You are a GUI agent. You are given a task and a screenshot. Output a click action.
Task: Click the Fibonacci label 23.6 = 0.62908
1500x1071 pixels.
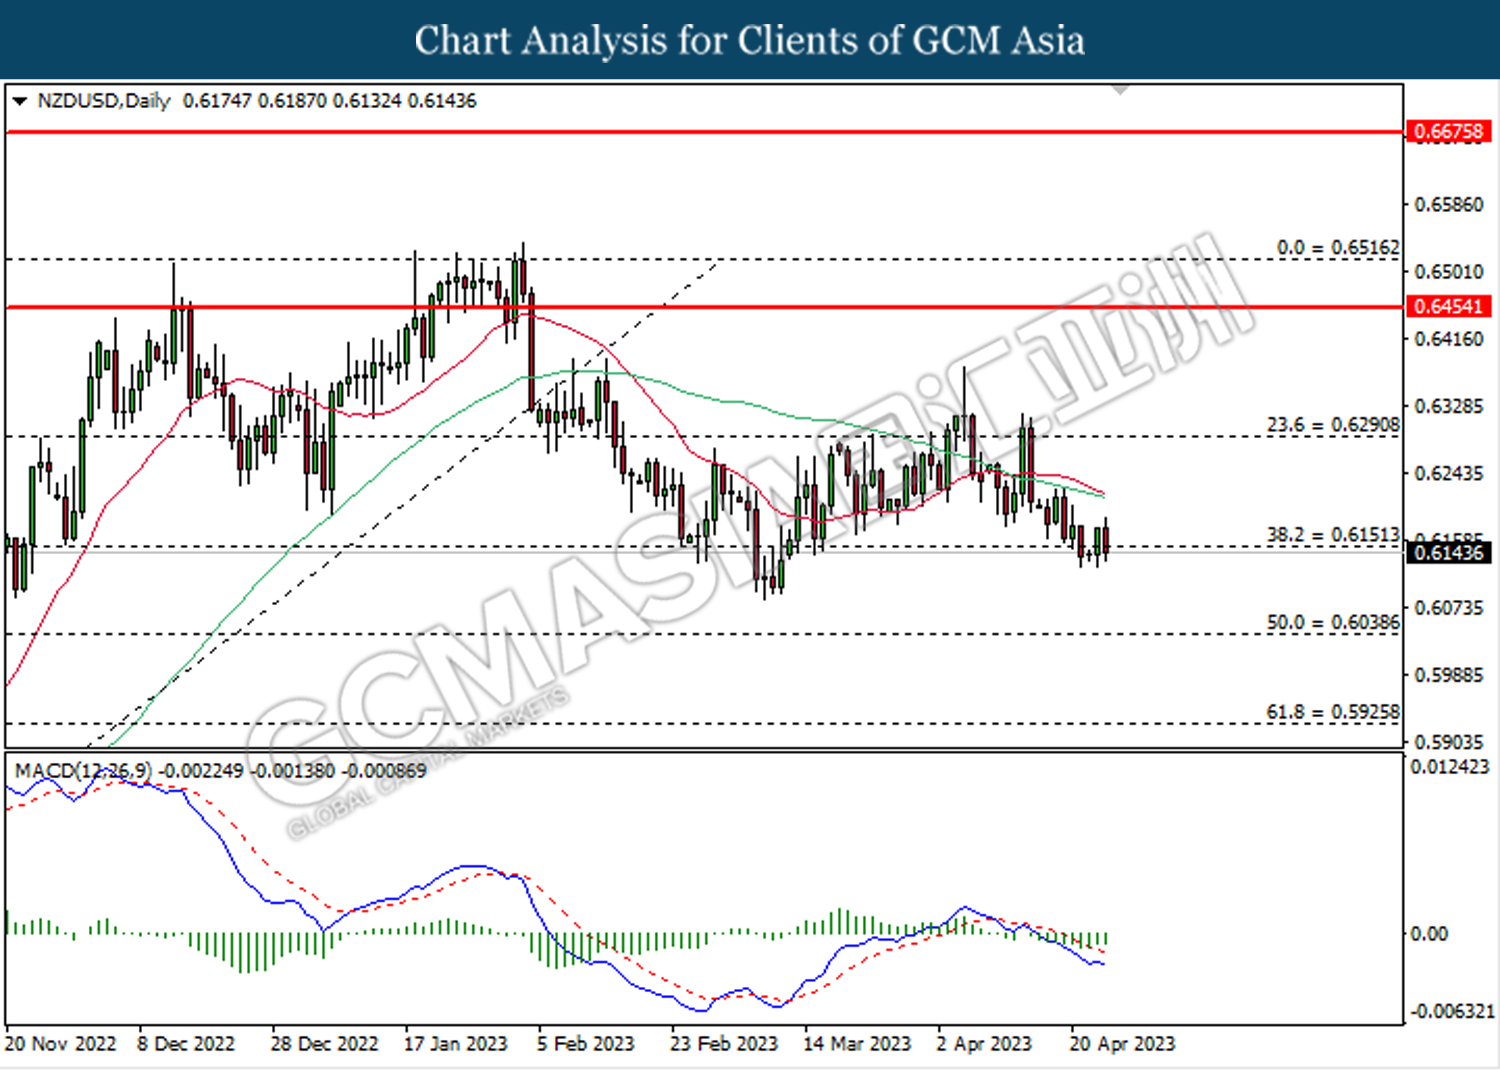coord(1333,425)
